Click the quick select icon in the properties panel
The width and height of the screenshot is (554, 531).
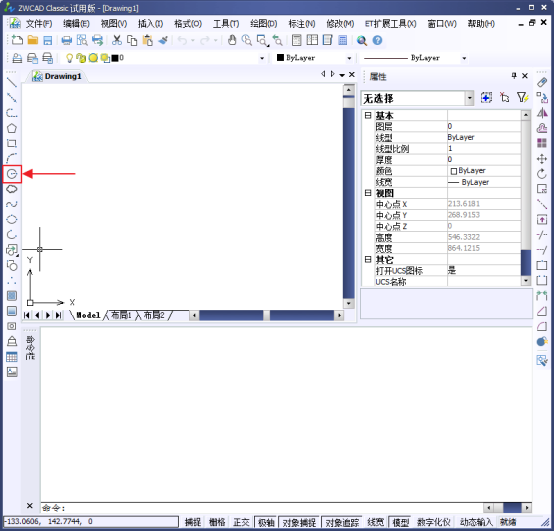tap(523, 98)
